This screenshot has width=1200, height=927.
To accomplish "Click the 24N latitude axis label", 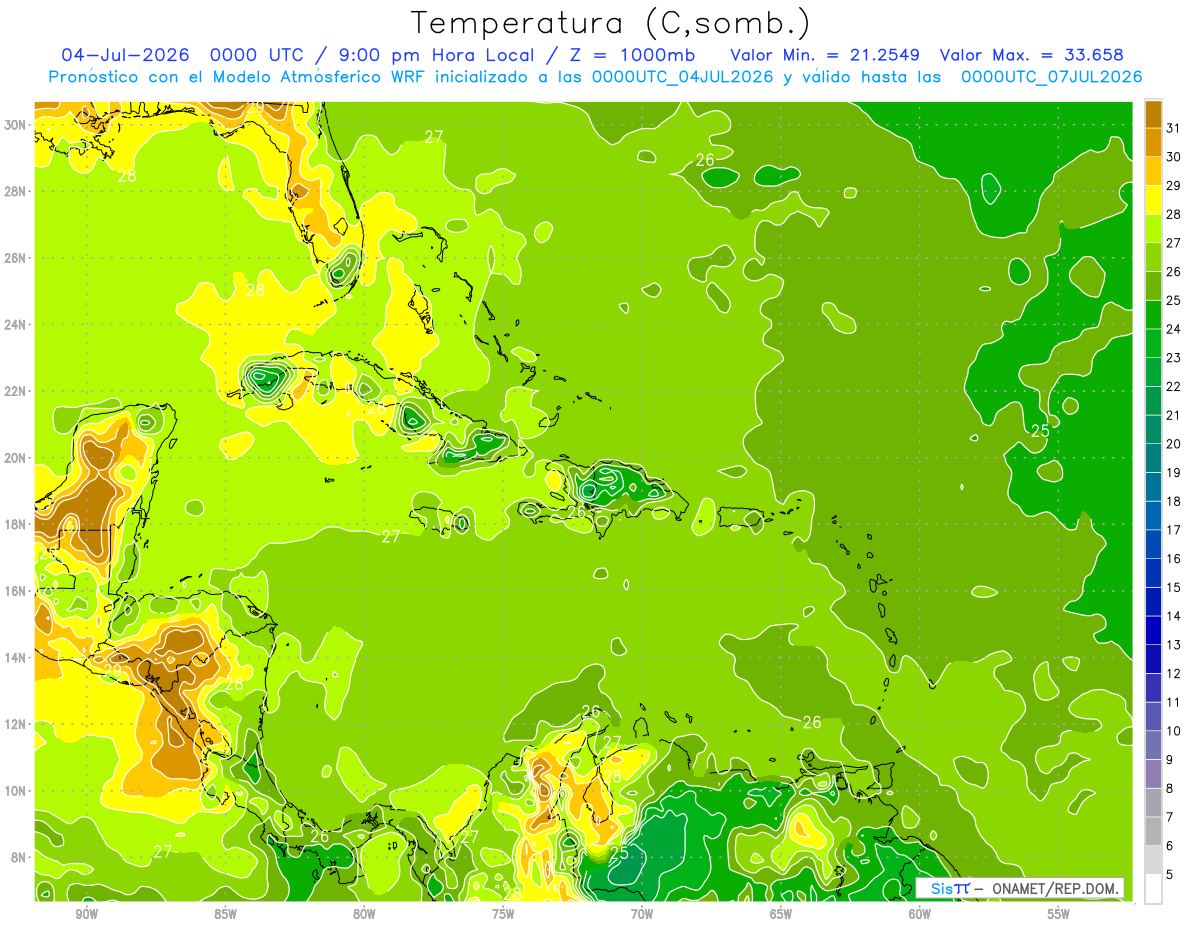I will [x=16, y=325].
